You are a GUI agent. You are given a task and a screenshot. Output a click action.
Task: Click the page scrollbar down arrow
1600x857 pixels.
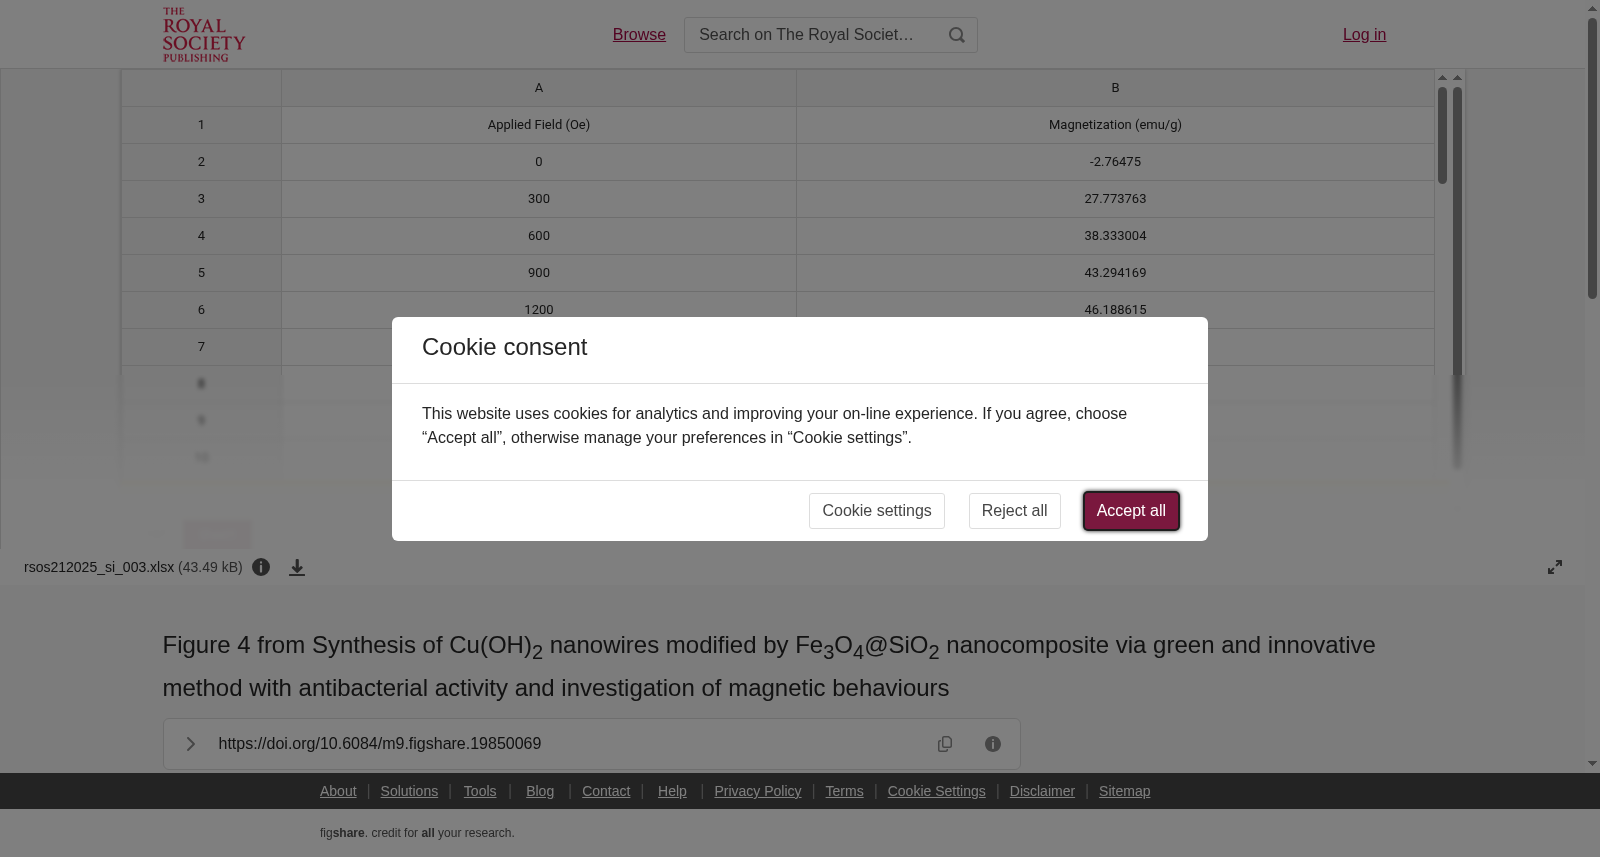coord(1592,764)
